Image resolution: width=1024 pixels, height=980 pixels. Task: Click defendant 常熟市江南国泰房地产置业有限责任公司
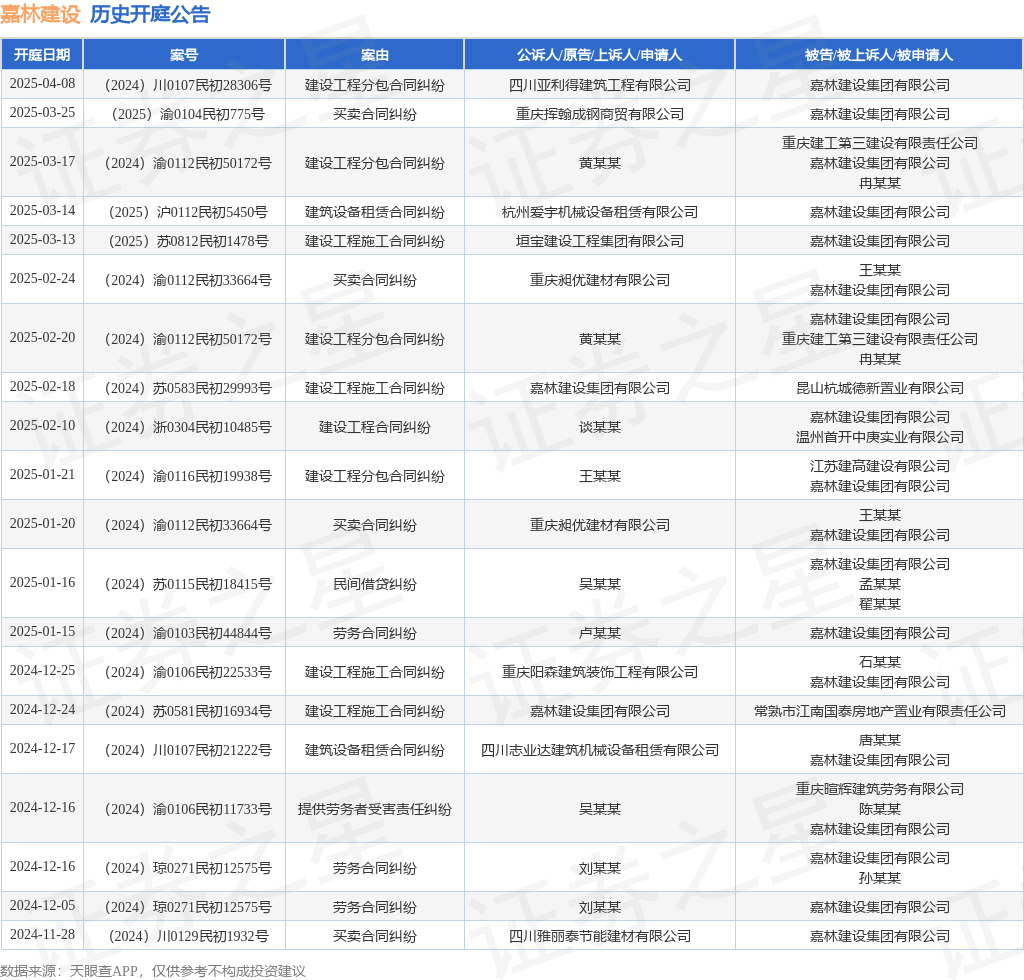tap(880, 712)
